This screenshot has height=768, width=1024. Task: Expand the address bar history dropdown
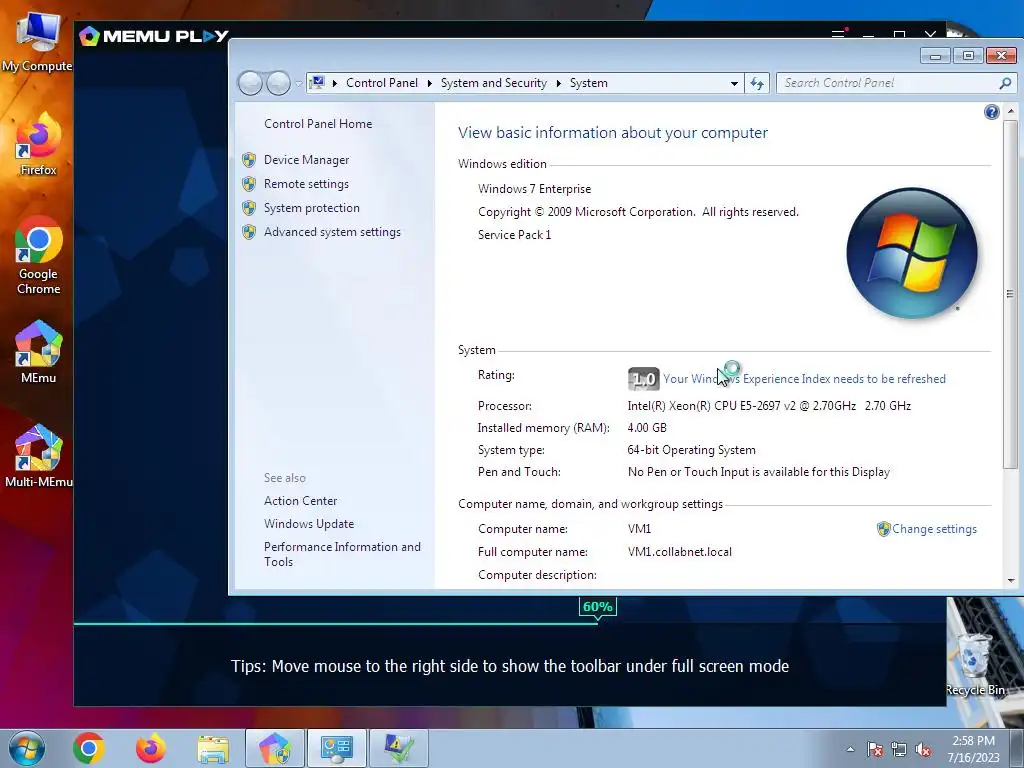click(734, 84)
